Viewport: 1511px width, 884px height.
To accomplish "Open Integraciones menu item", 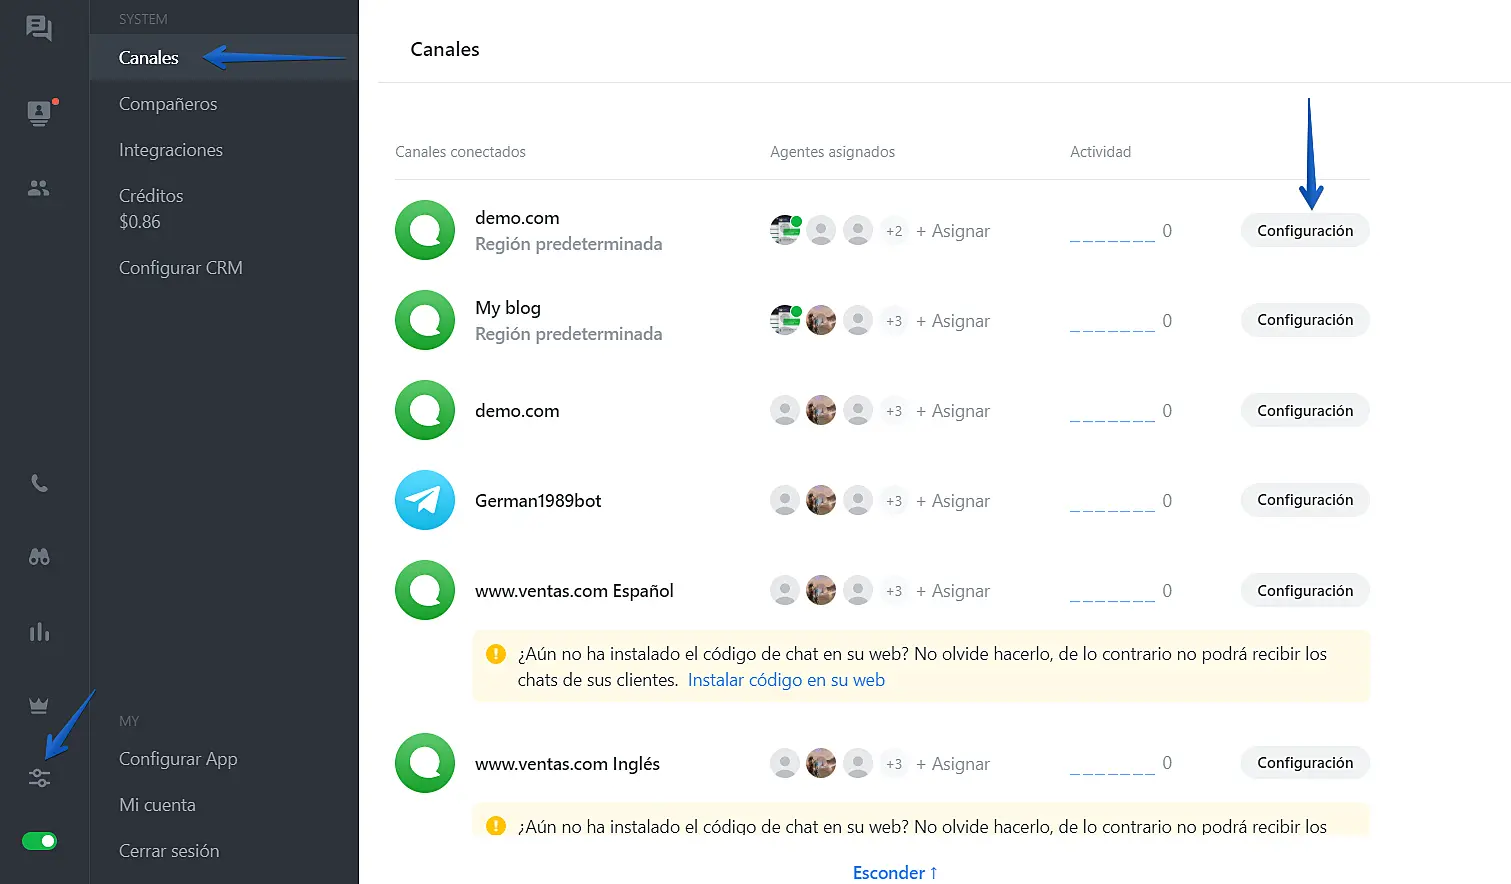I will (x=171, y=150).
